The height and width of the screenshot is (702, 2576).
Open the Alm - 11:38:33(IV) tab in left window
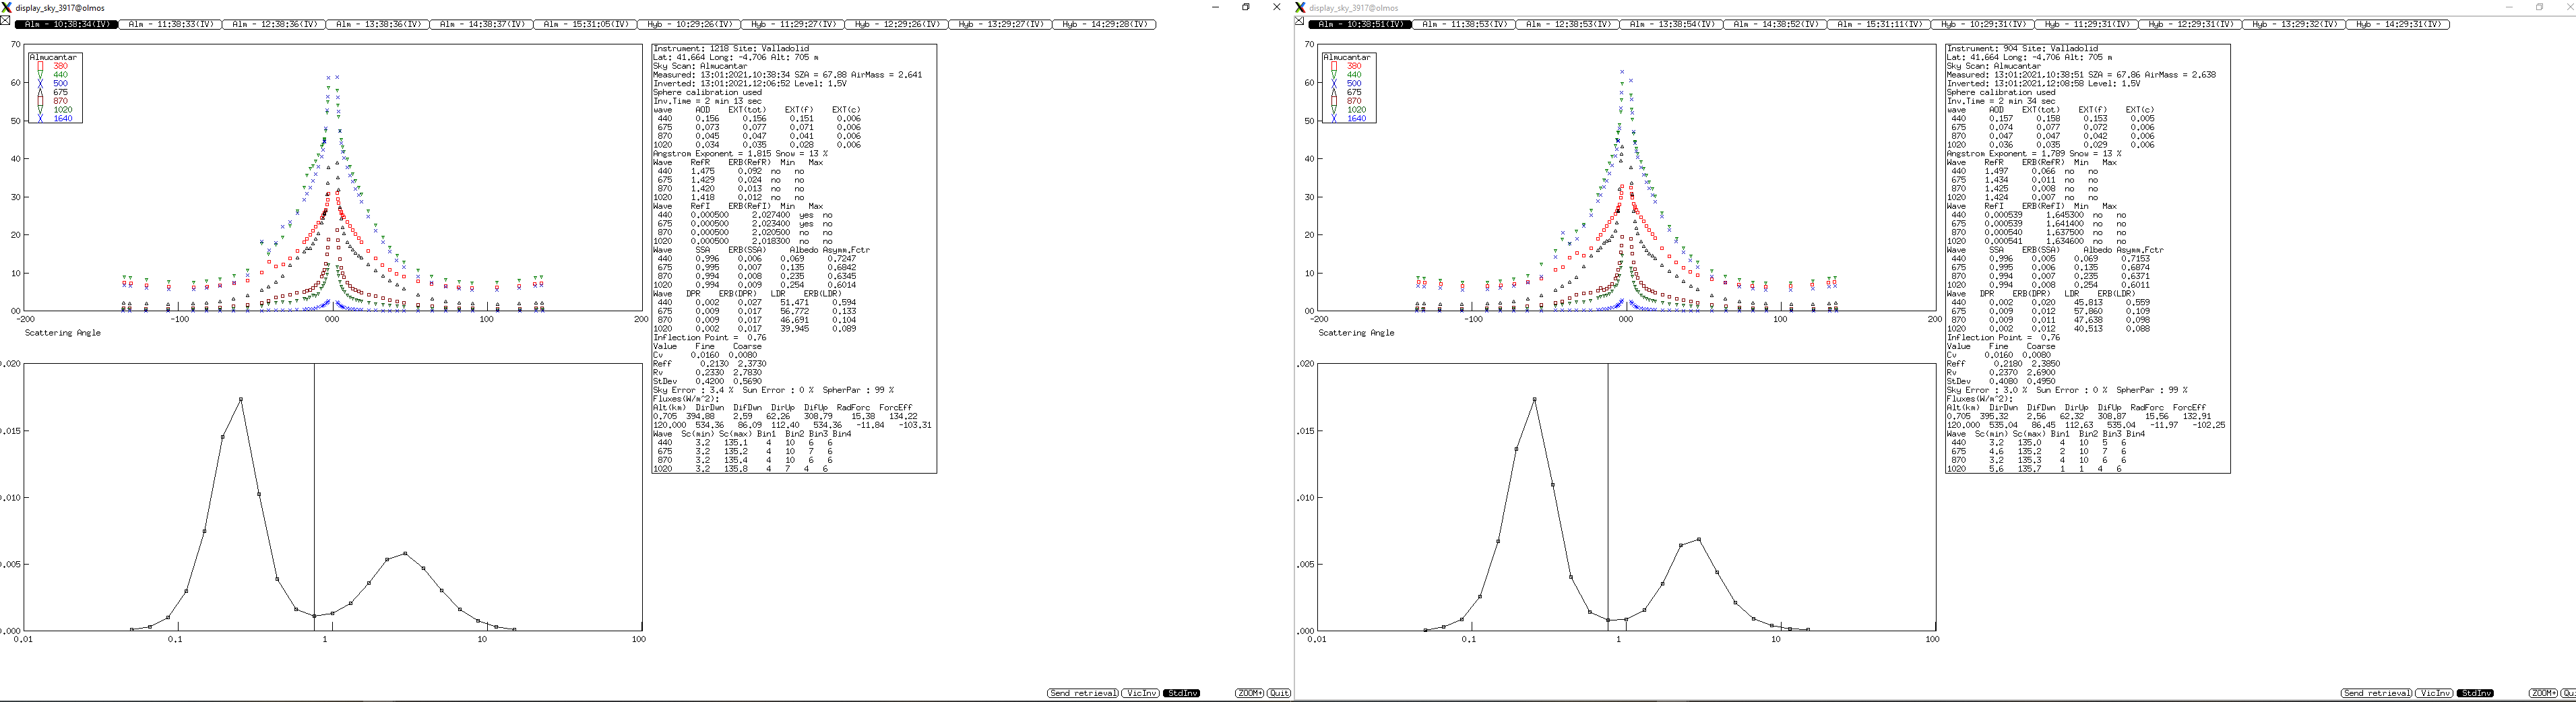(170, 24)
